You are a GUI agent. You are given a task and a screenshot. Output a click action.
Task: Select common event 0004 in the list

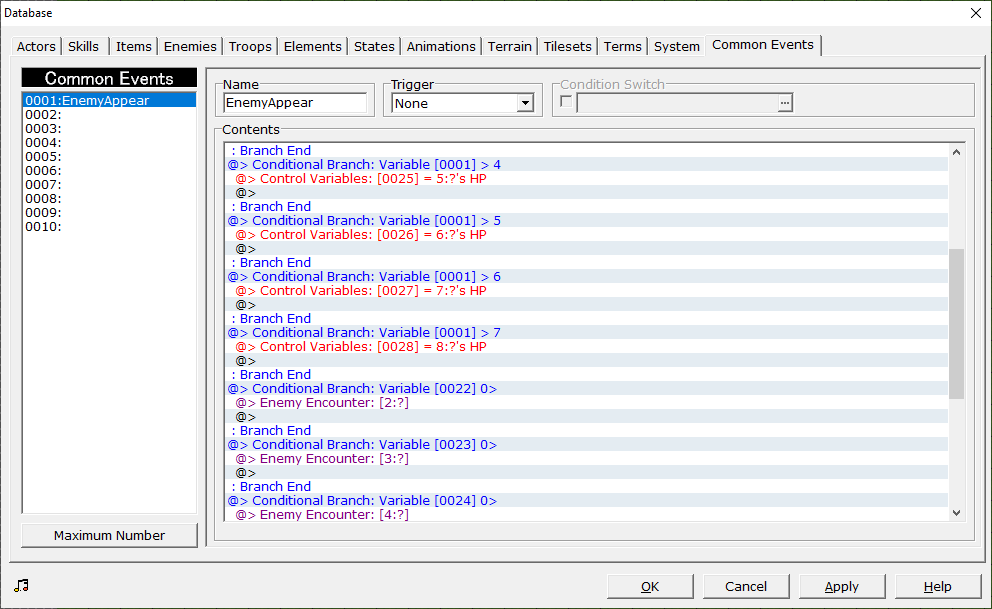109,142
